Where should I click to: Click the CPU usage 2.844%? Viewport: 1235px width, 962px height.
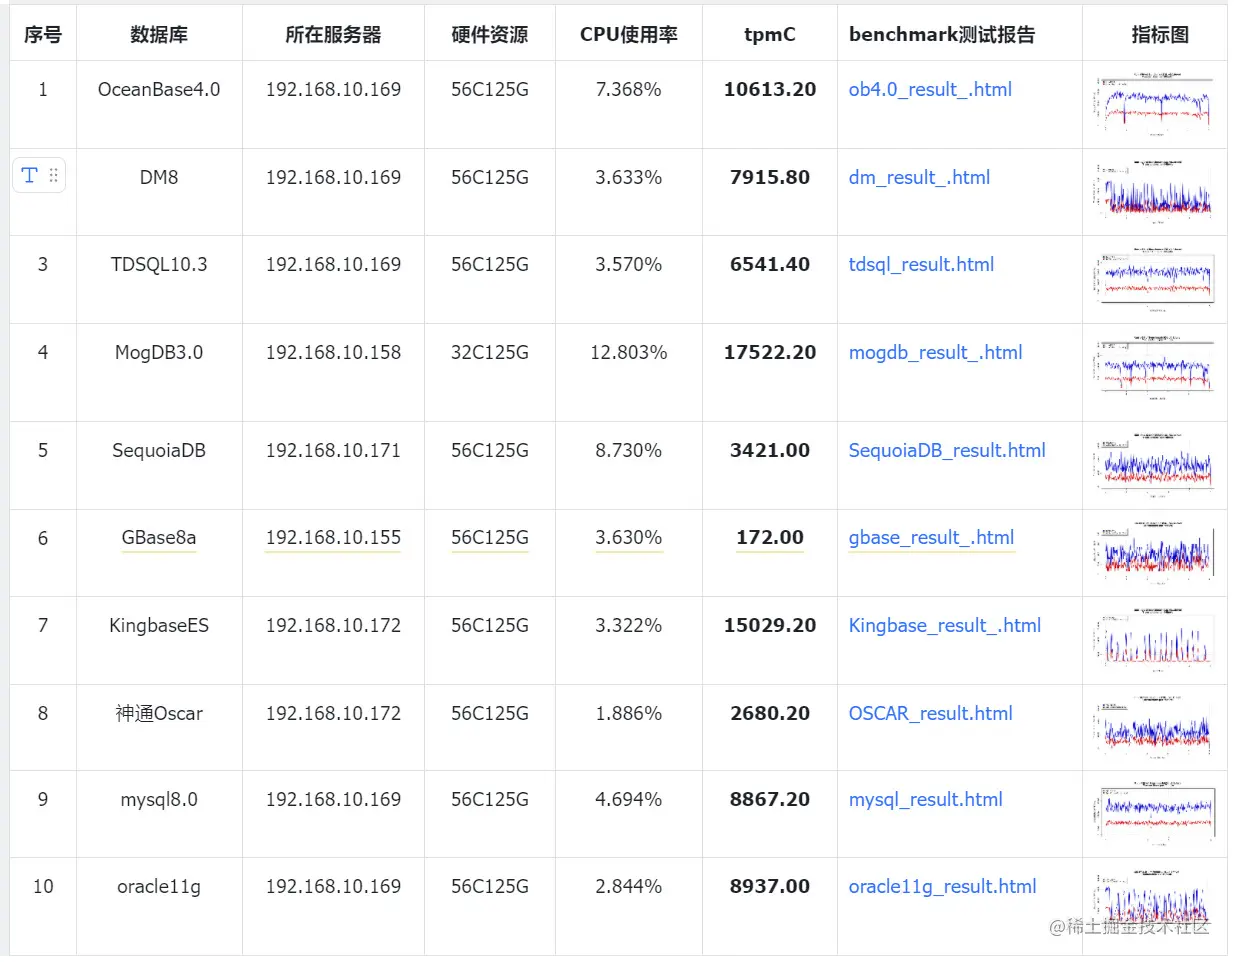tap(629, 886)
